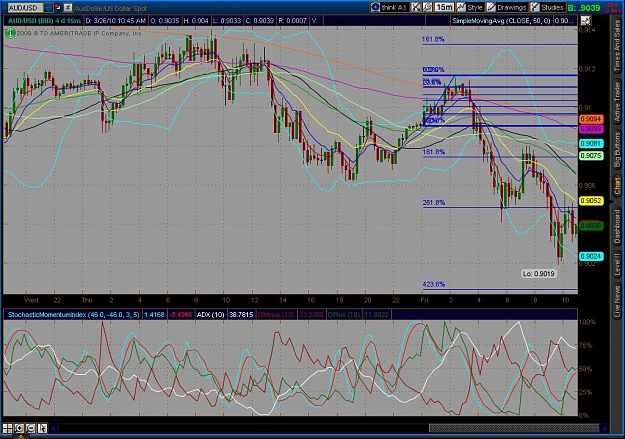Click the B: .9039 bid quote
The image size is (625, 439).
coord(584,8)
